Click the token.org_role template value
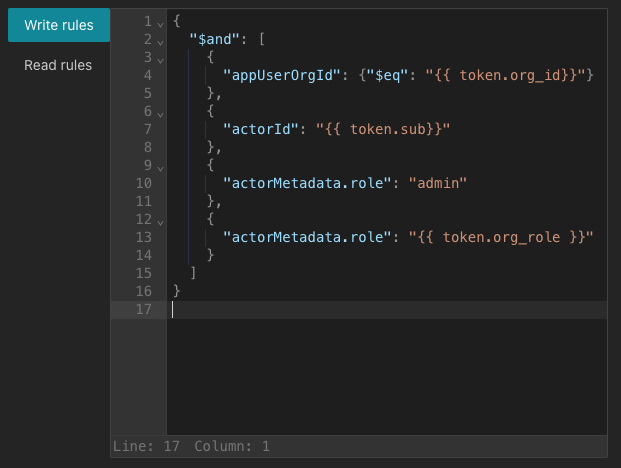The width and height of the screenshot is (621, 468). click(501, 237)
